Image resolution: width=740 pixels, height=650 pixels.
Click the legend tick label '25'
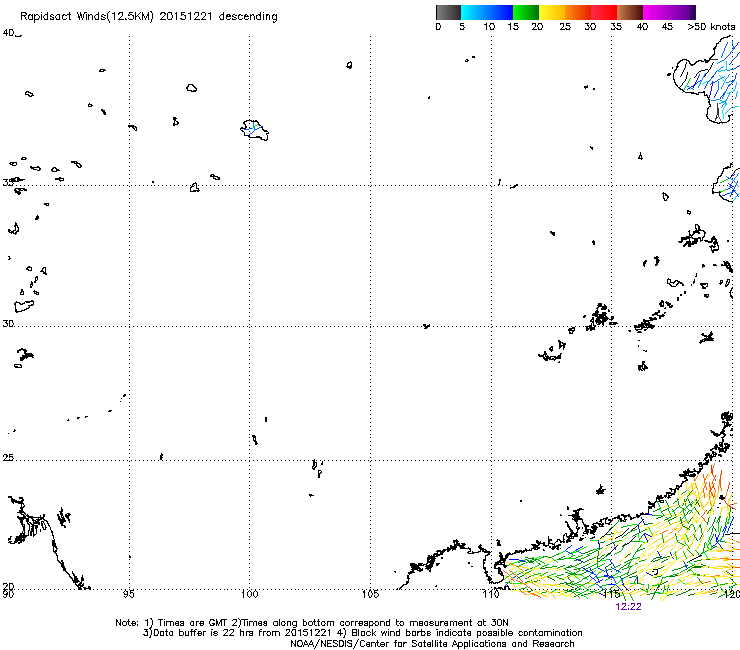pyautogui.click(x=565, y=27)
